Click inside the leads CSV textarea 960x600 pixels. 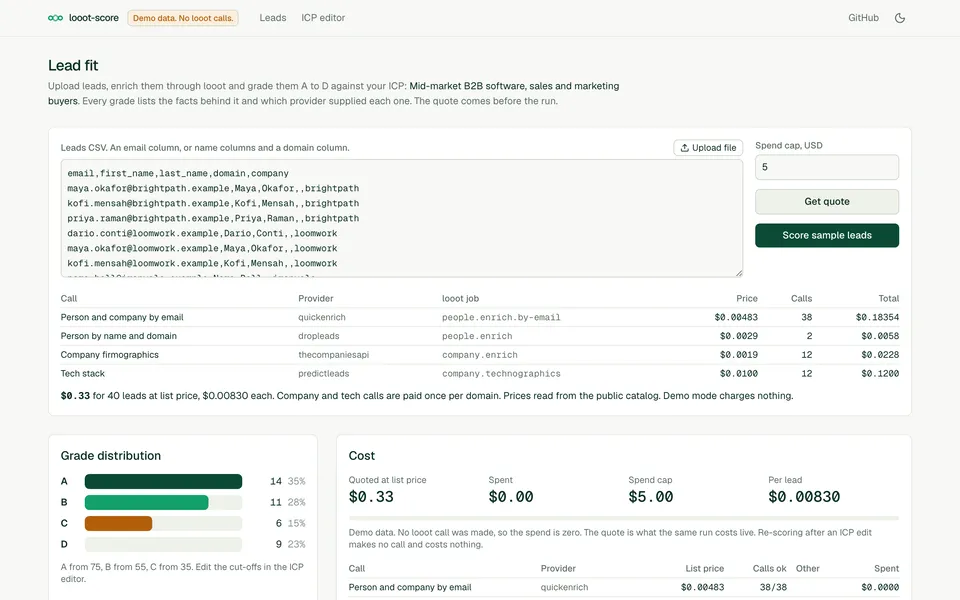click(401, 218)
